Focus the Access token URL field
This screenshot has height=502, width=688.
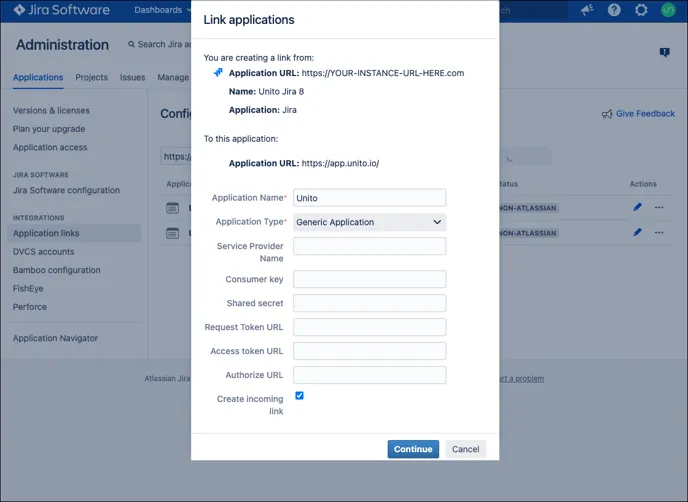[369, 351]
